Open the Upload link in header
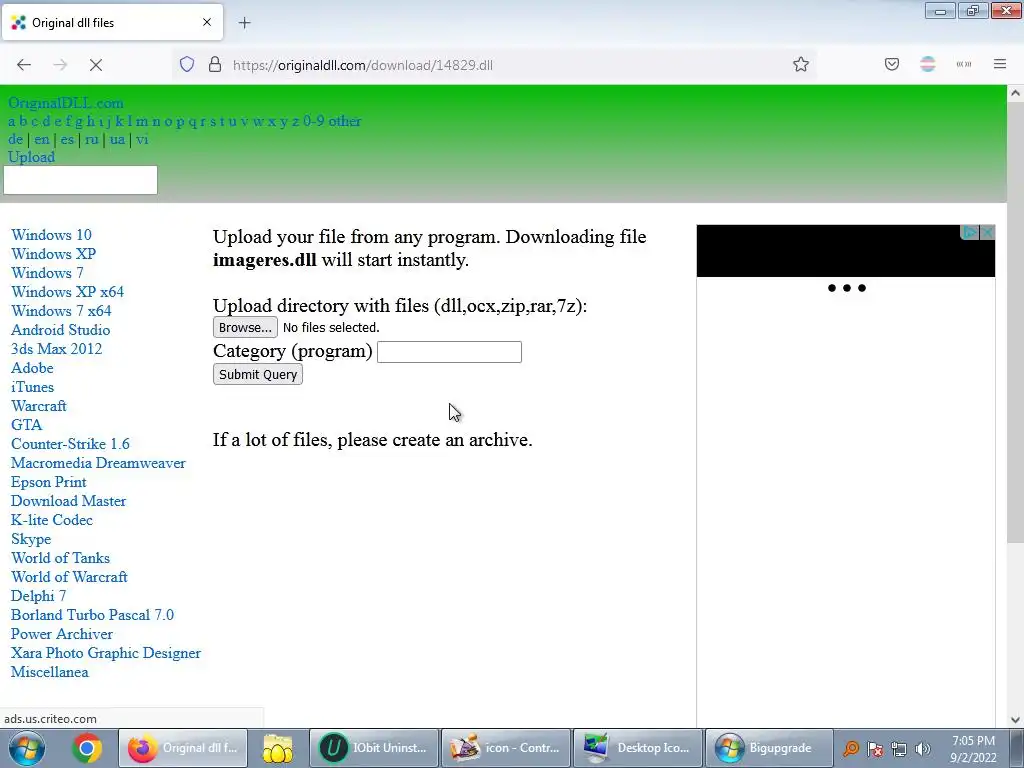The width and height of the screenshot is (1024, 768). 31,157
